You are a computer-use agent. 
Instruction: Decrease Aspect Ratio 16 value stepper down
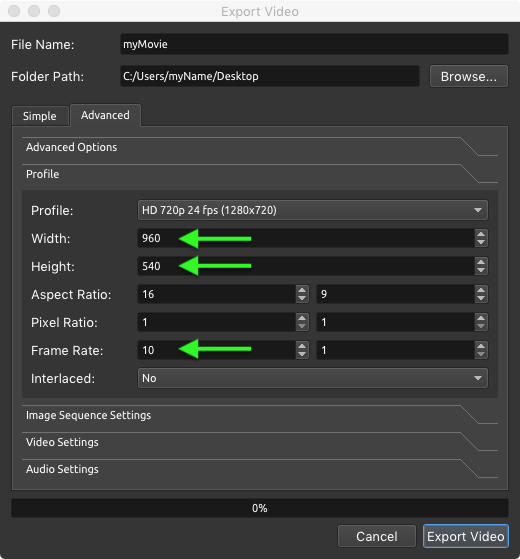coord(302,298)
